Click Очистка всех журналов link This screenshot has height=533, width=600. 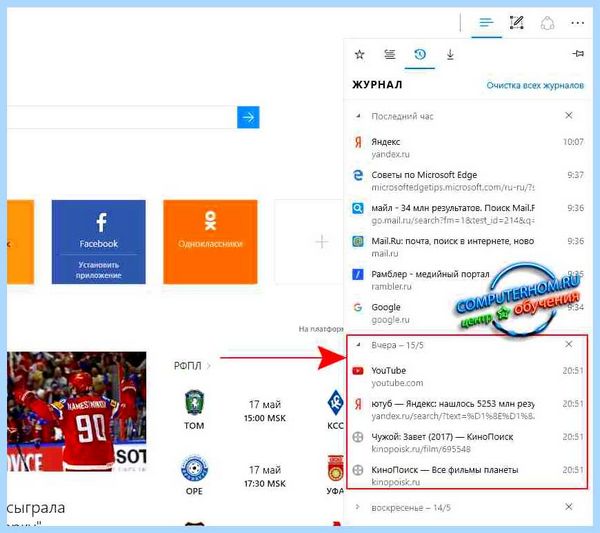click(535, 85)
